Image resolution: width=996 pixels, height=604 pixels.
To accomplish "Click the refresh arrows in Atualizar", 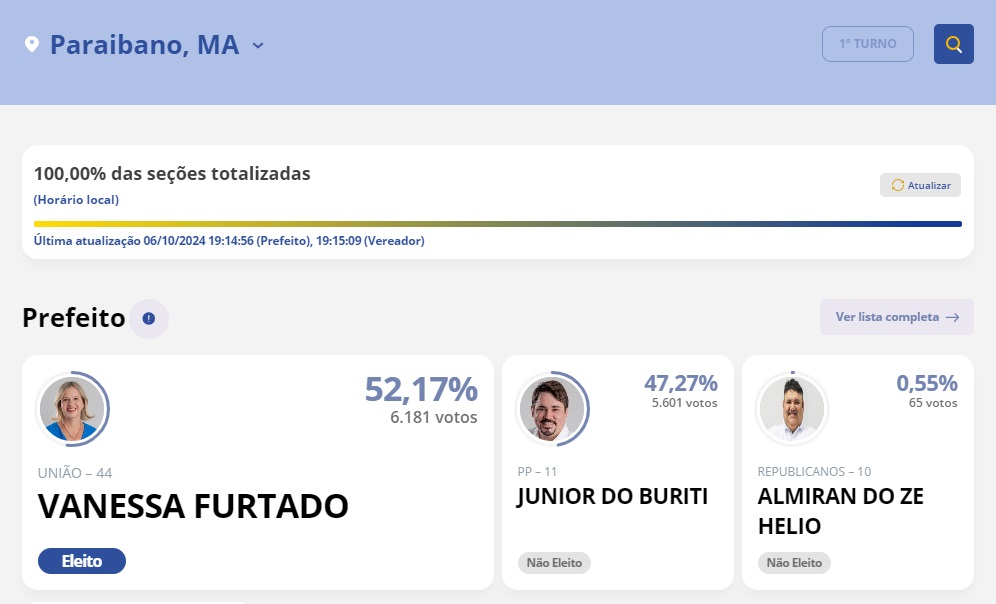I will coord(897,185).
